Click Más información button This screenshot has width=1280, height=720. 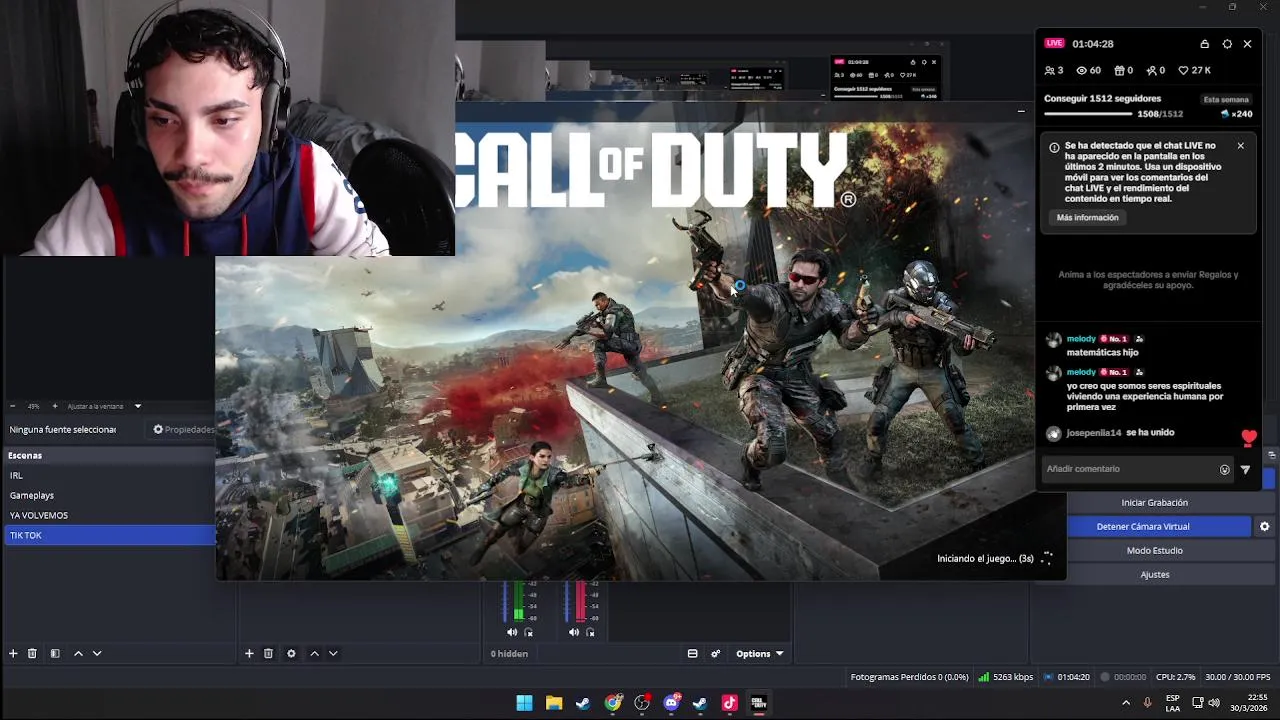pyautogui.click(x=1088, y=217)
